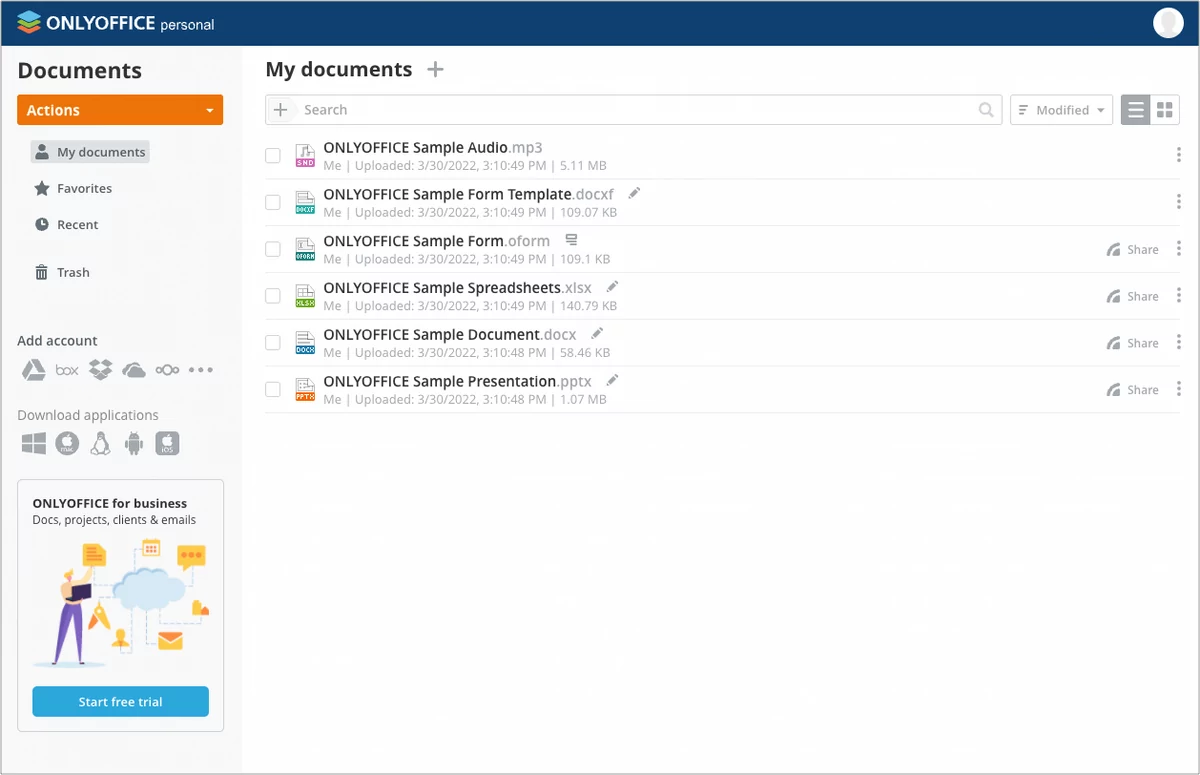Viewport: 1200px width, 775px height.
Task: Share the Sample Spreadsheets.xlsx file
Action: tap(1132, 297)
